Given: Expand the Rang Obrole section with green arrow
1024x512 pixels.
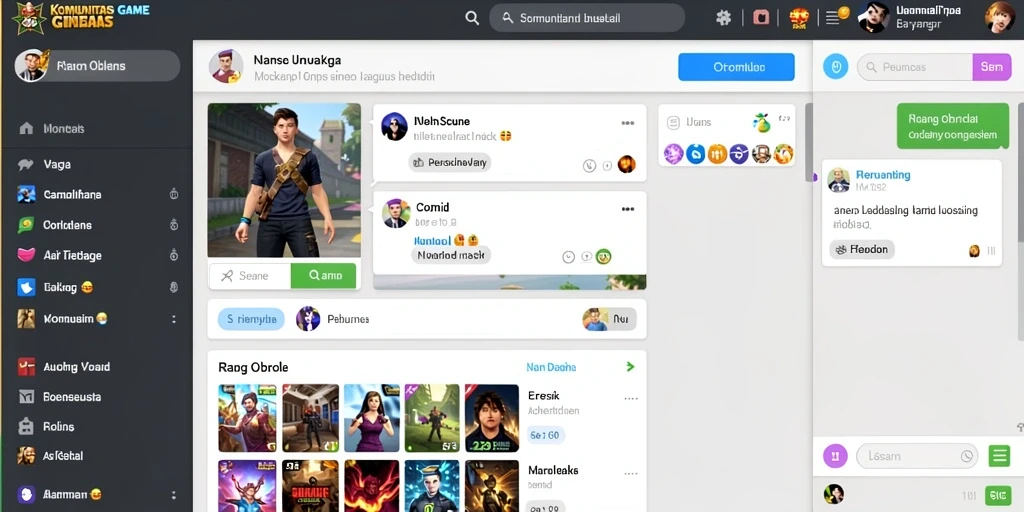Looking at the screenshot, I should pyautogui.click(x=630, y=367).
